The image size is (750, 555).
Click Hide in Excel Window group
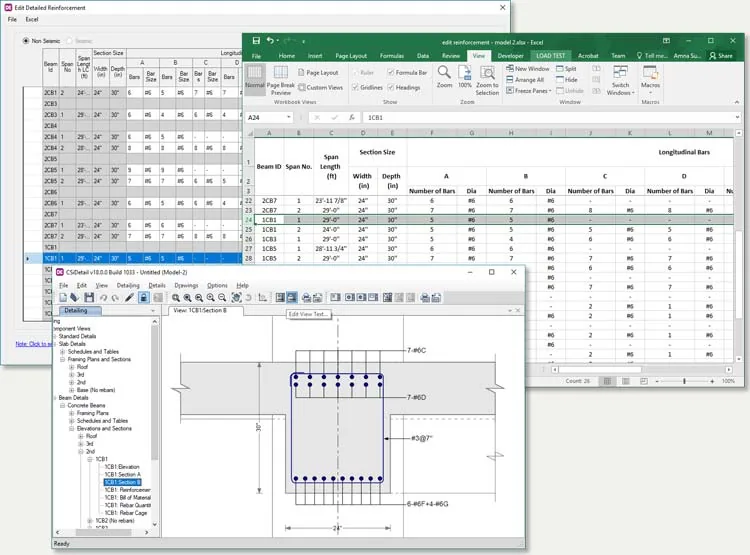[x=567, y=80]
